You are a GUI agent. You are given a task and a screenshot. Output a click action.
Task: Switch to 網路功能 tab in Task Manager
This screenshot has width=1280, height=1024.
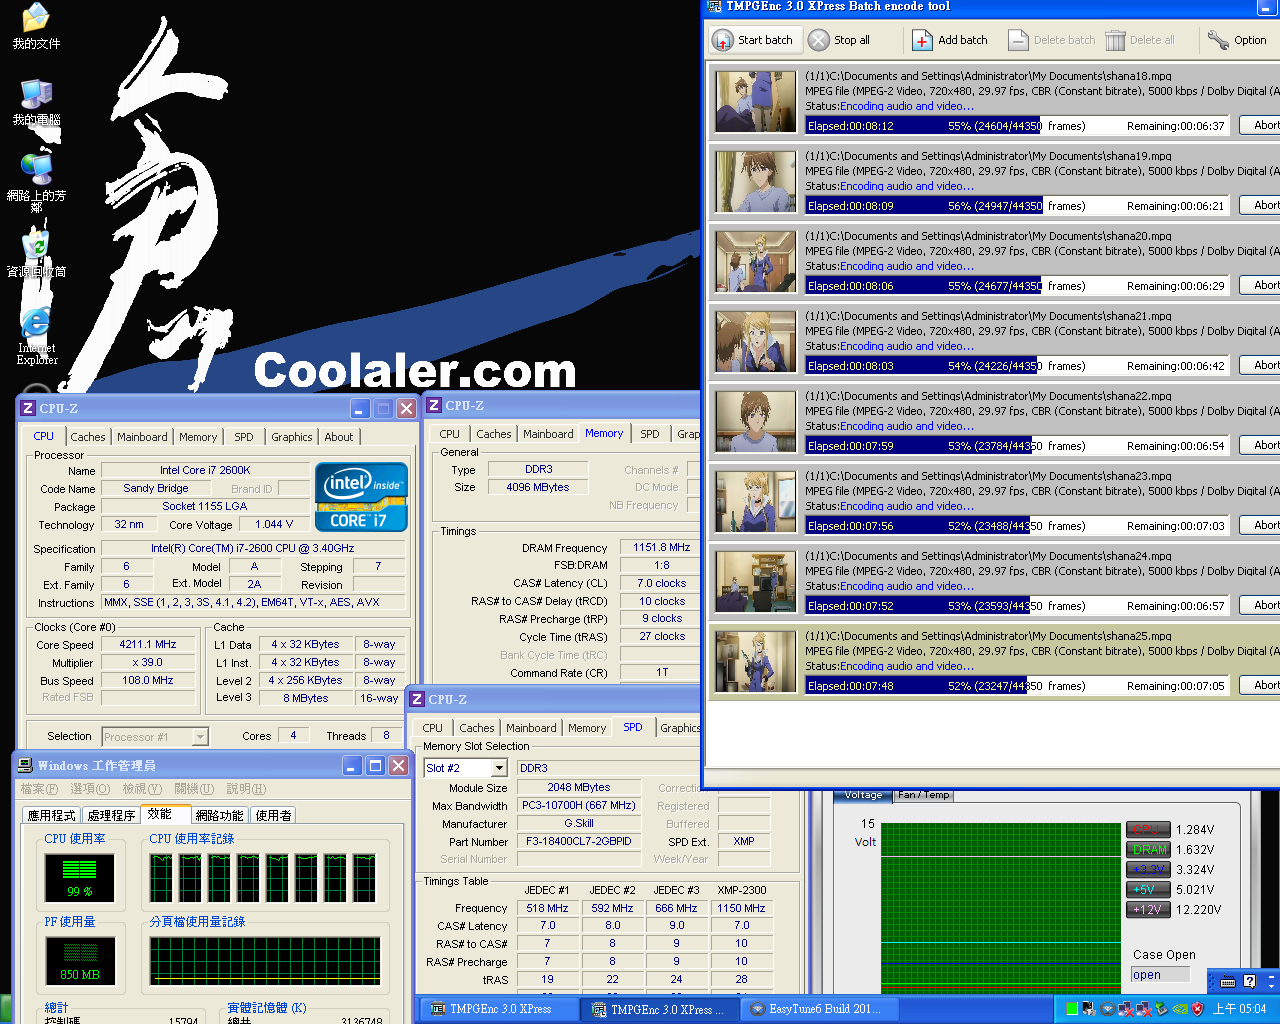(220, 816)
